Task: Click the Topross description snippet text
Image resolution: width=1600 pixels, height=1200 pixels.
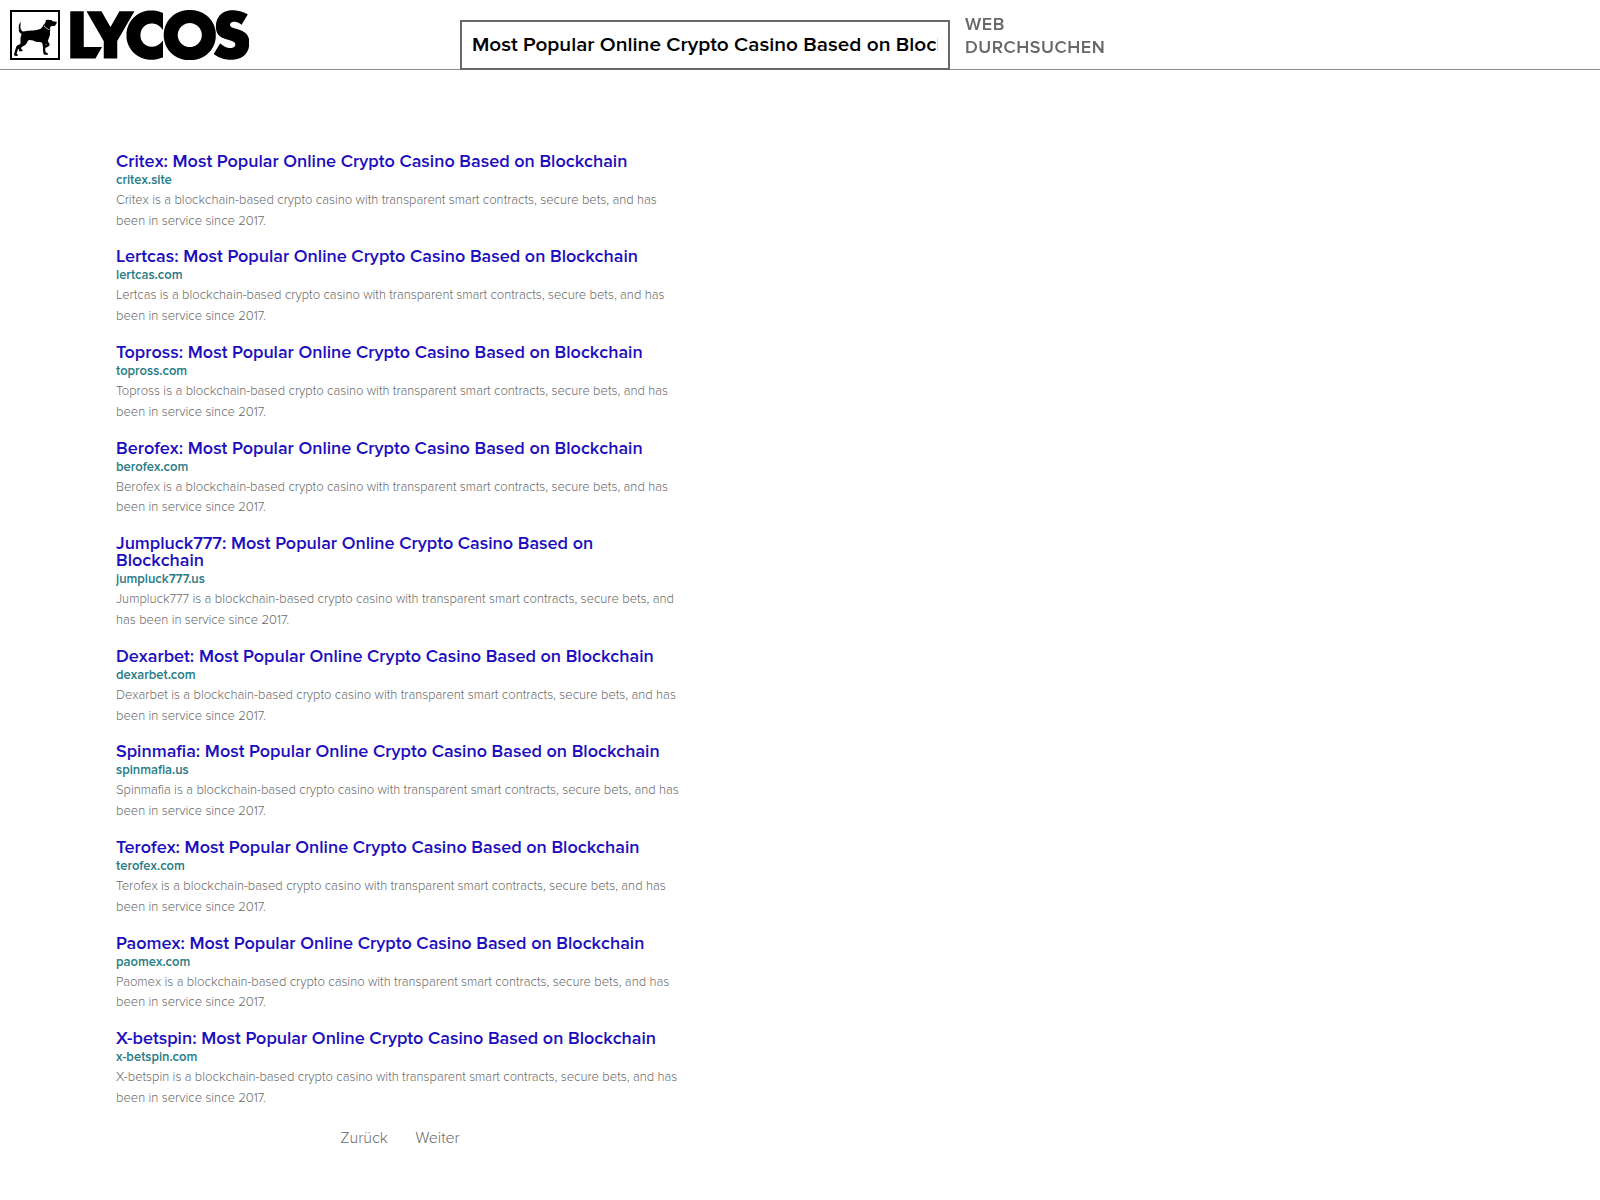Action: coord(392,401)
